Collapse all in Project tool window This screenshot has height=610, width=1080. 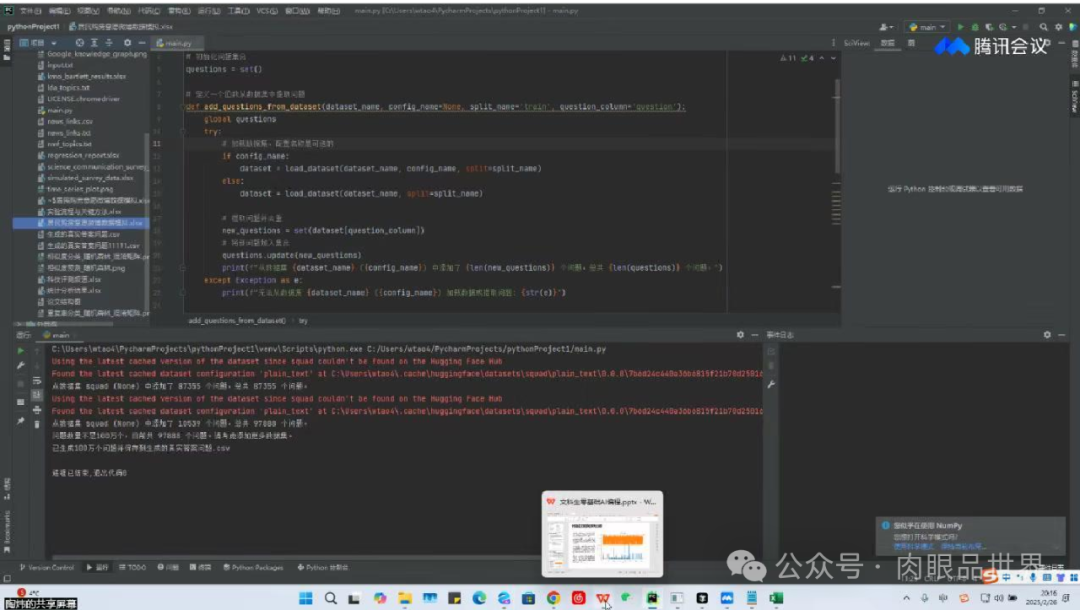pos(109,43)
